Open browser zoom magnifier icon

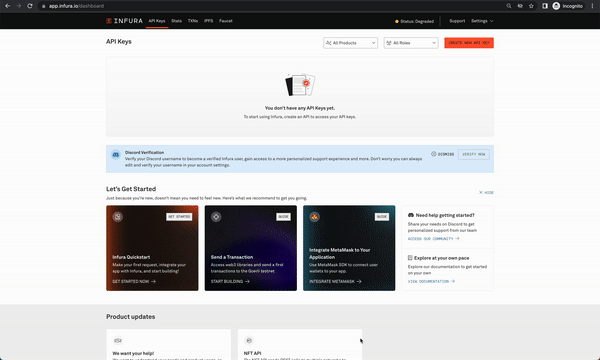point(509,6)
